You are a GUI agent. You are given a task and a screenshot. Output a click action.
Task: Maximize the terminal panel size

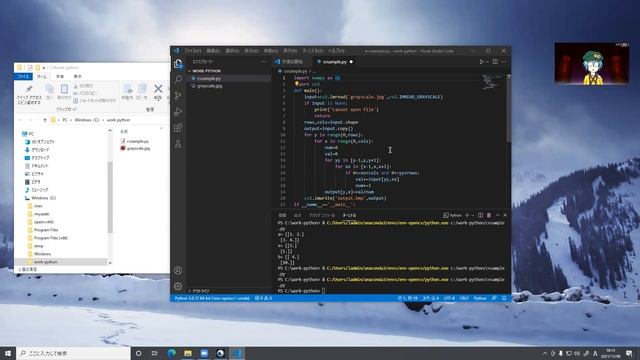tap(498, 215)
